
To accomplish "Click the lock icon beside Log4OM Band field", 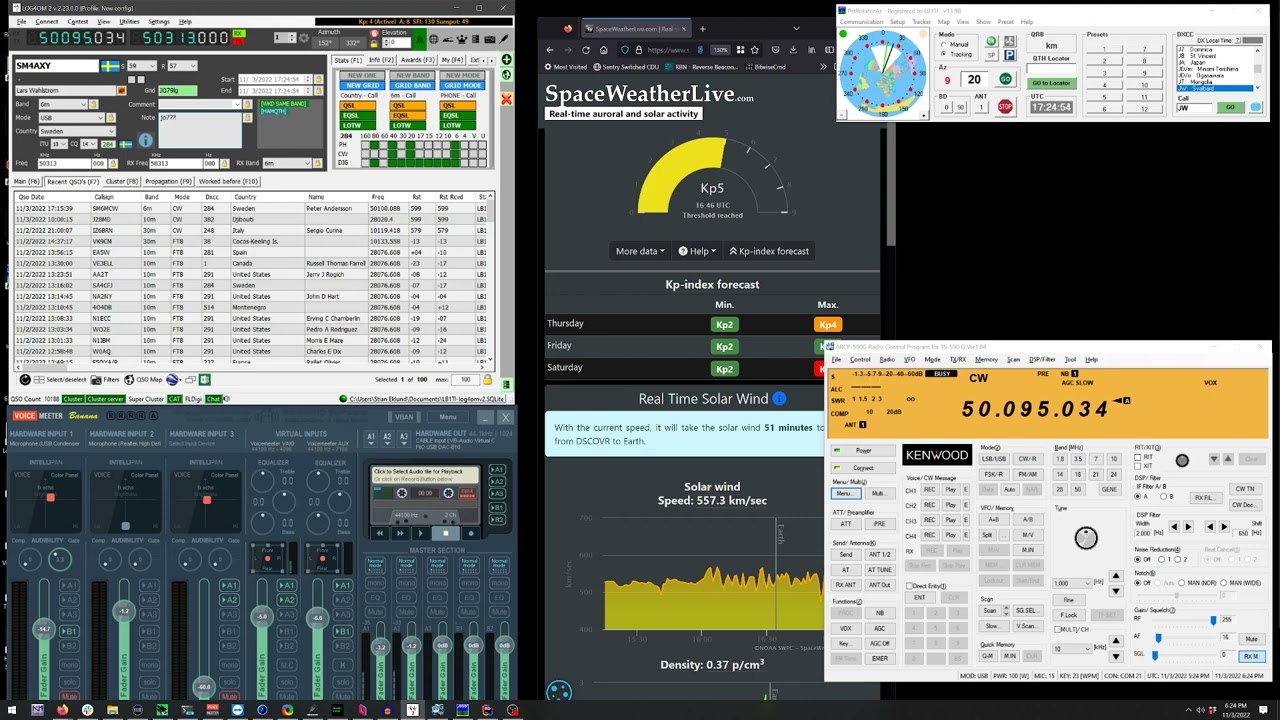I will point(95,104).
